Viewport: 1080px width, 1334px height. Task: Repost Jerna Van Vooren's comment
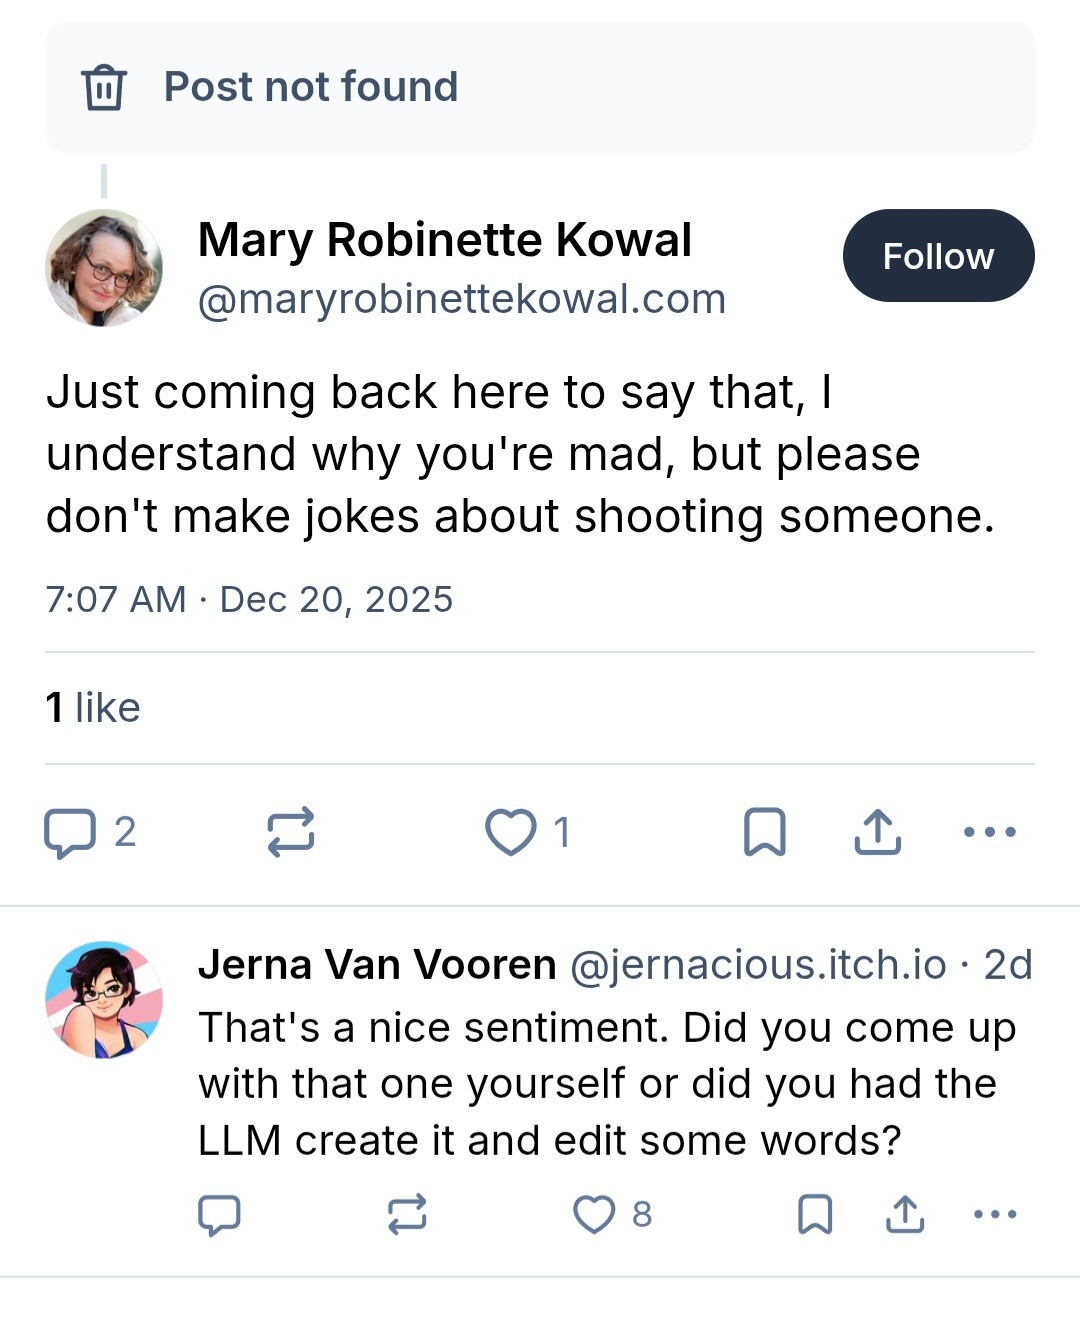(x=407, y=1214)
